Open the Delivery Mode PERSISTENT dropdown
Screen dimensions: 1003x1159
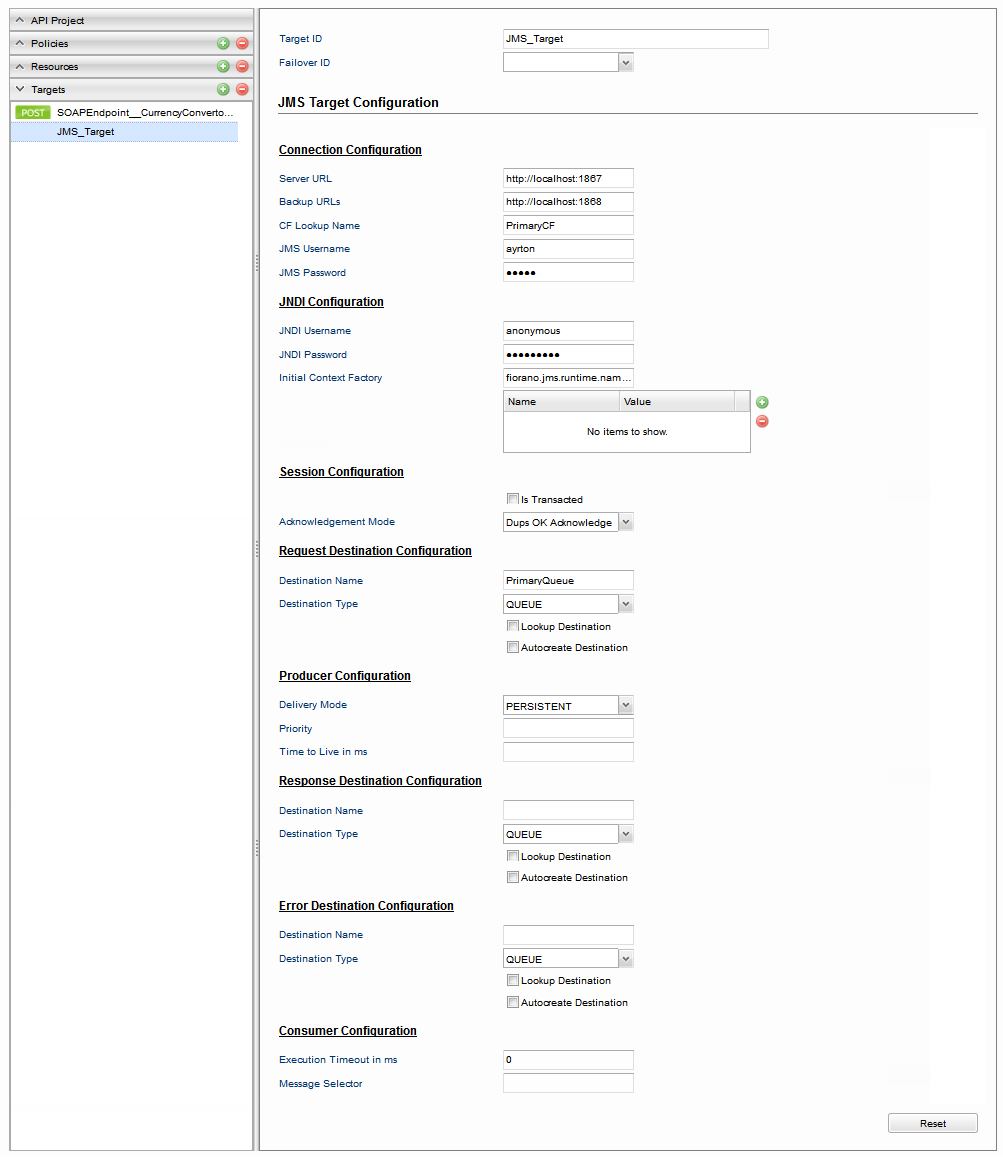[626, 706]
